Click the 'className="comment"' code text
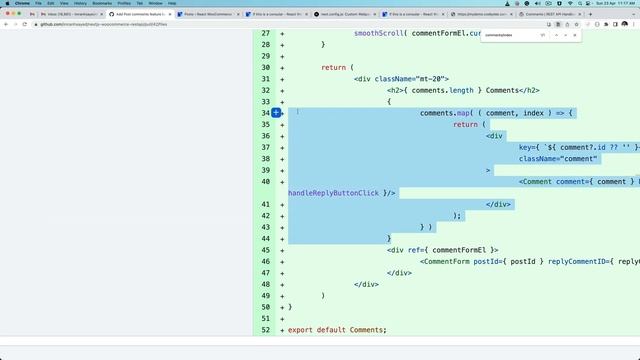Screen dimensions: 640x360 (558, 159)
